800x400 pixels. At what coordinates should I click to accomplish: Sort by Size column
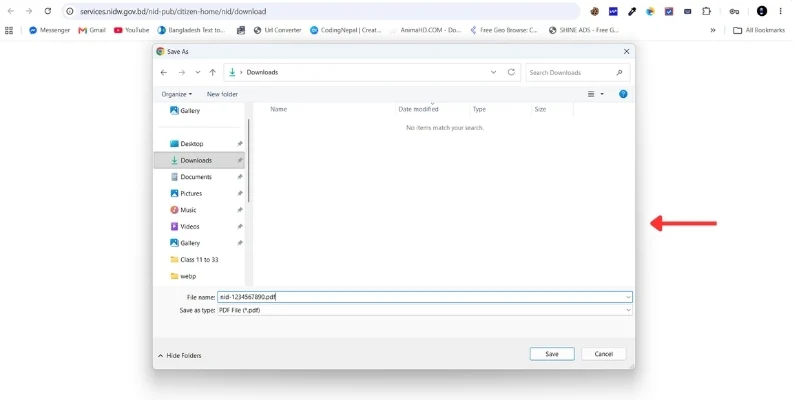point(540,109)
